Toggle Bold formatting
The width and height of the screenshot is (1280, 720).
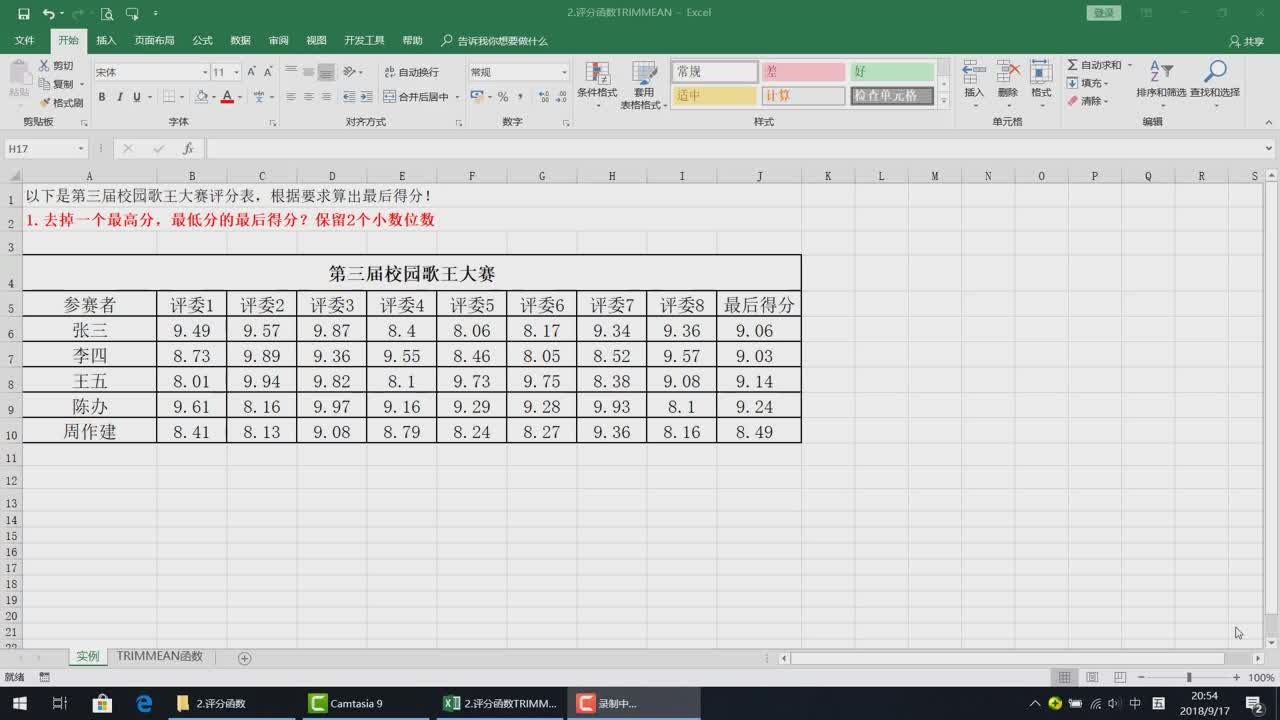tap(101, 97)
